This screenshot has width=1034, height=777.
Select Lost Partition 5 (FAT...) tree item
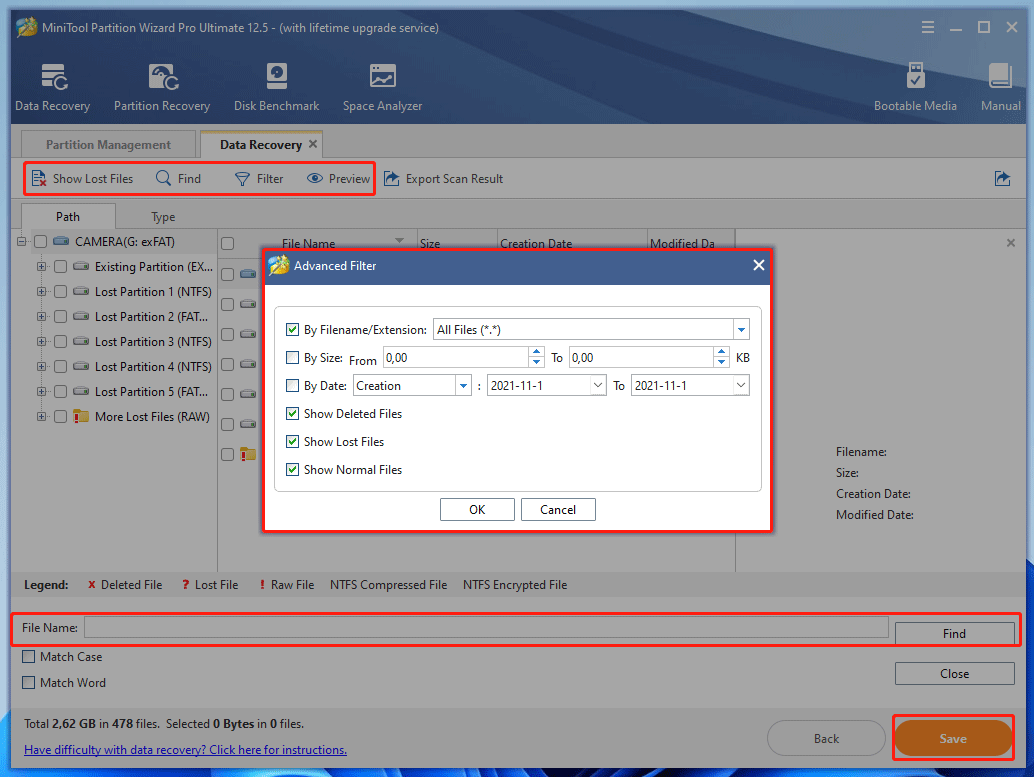pos(151,392)
